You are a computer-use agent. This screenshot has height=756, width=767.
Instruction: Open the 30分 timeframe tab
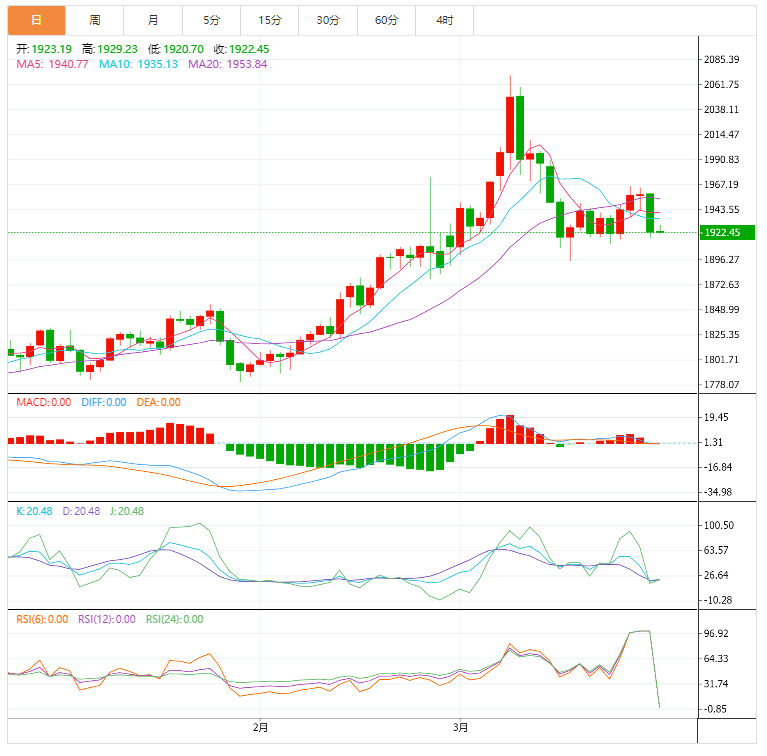coord(328,21)
